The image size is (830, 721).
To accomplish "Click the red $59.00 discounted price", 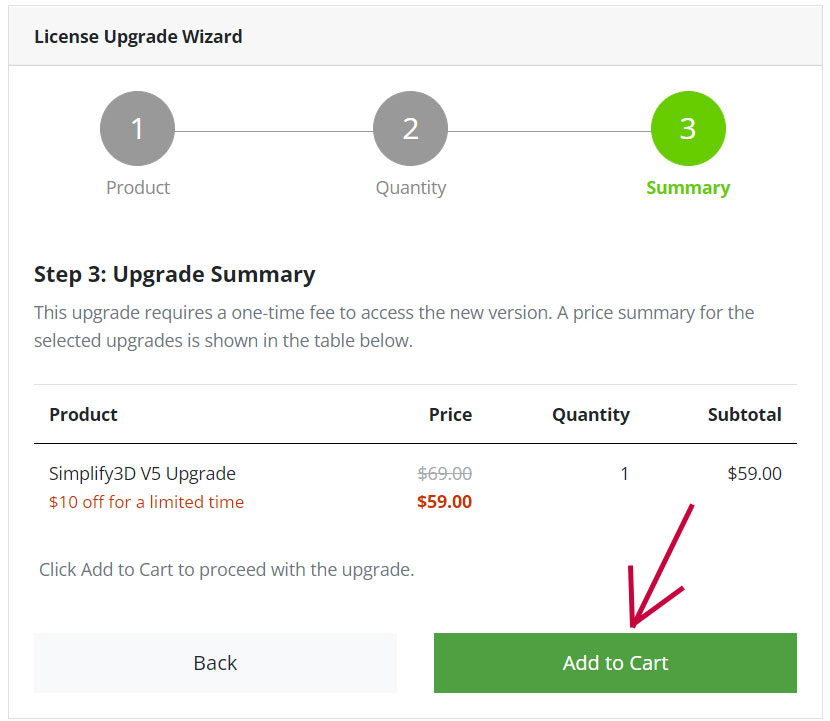I will 444,502.
